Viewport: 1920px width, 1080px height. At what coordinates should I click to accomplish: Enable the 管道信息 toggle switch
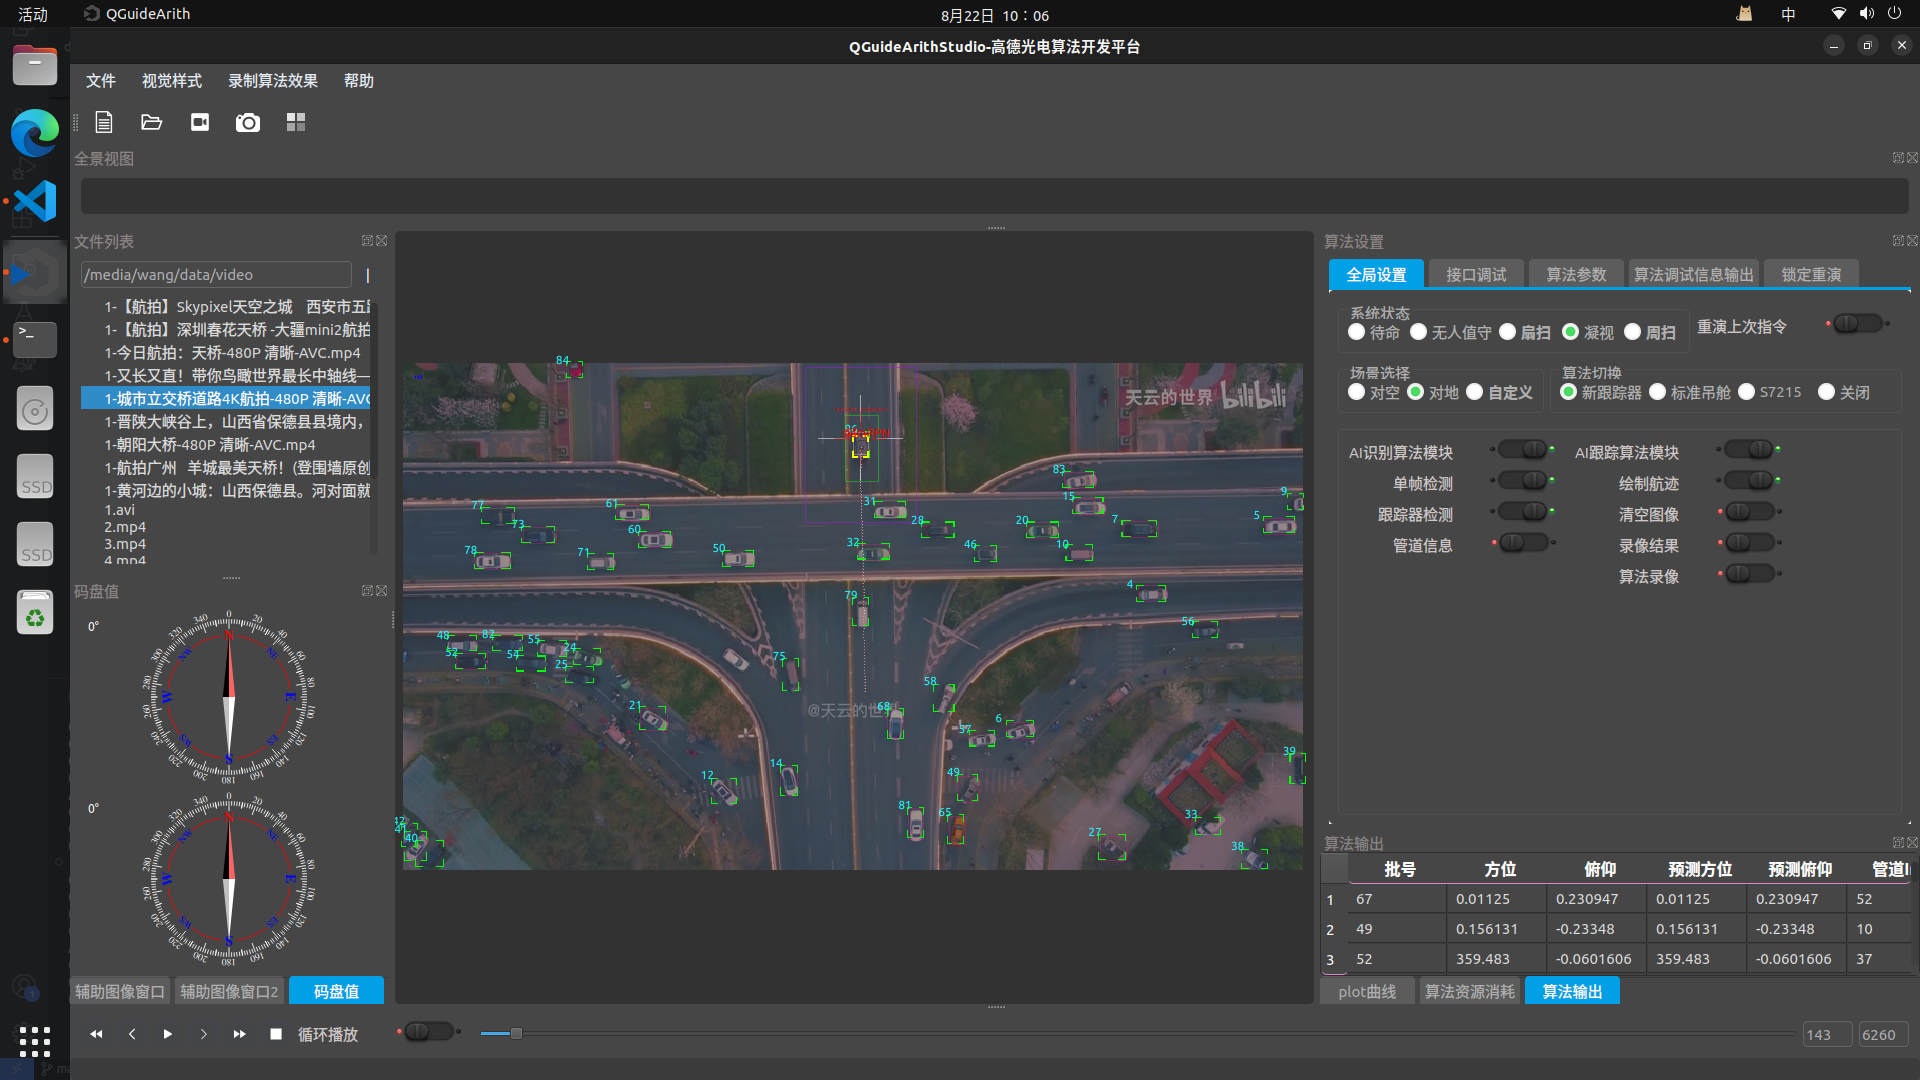tap(1523, 543)
